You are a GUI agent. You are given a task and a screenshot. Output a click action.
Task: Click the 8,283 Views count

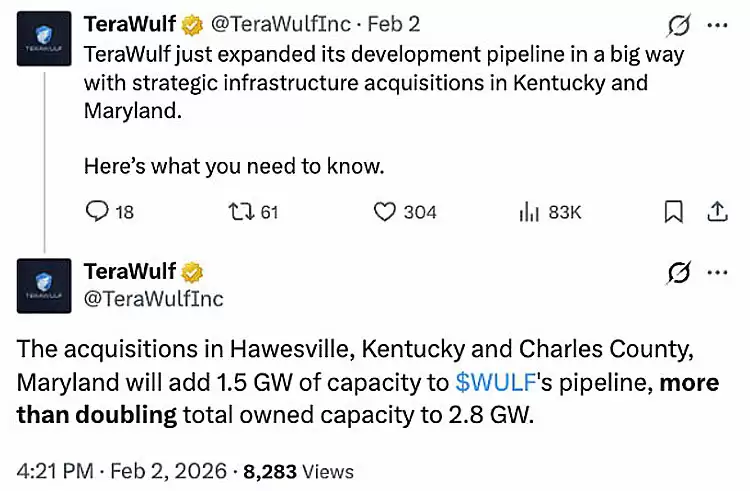[x=298, y=471]
